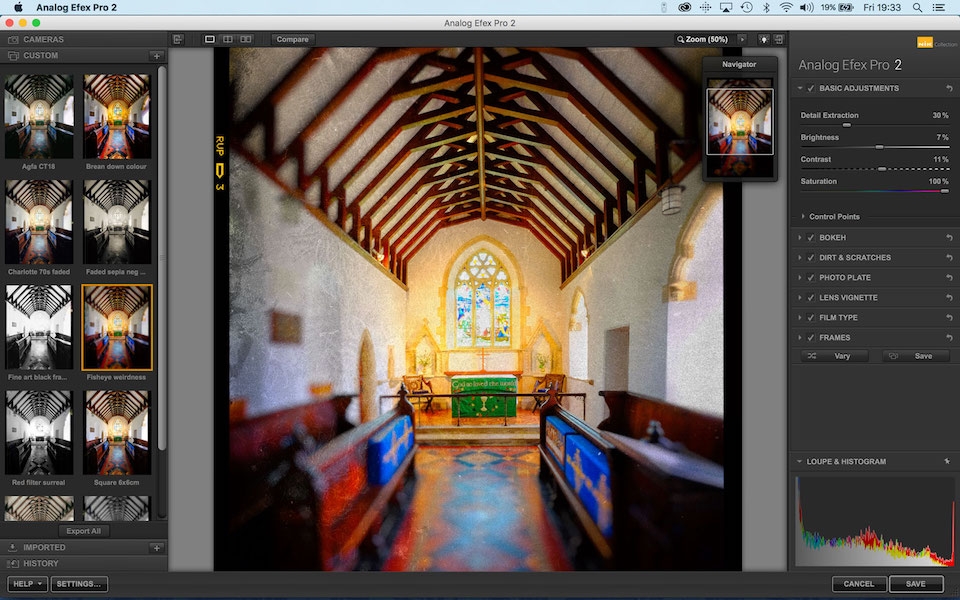Disable the Lens Vignette checkbox
This screenshot has width=960, height=600.
[811, 298]
